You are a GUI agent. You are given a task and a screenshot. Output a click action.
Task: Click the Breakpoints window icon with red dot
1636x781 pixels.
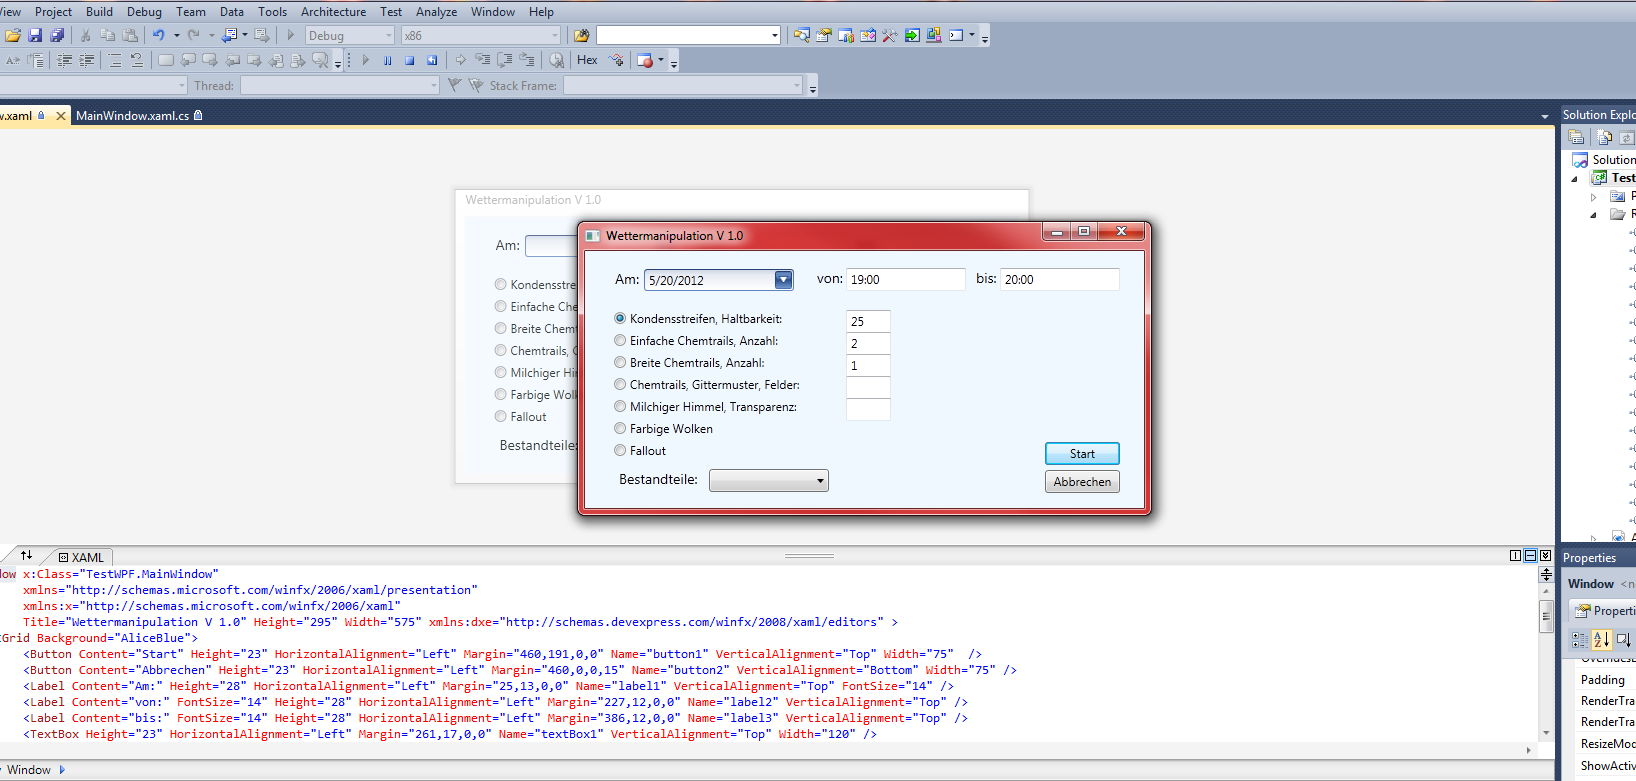[645, 60]
